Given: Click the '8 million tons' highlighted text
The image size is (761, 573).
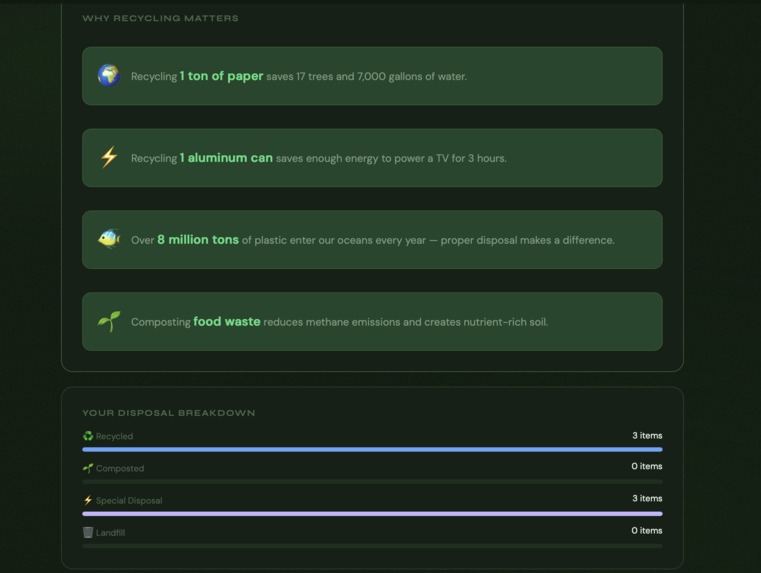Looking at the screenshot, I should [x=198, y=240].
